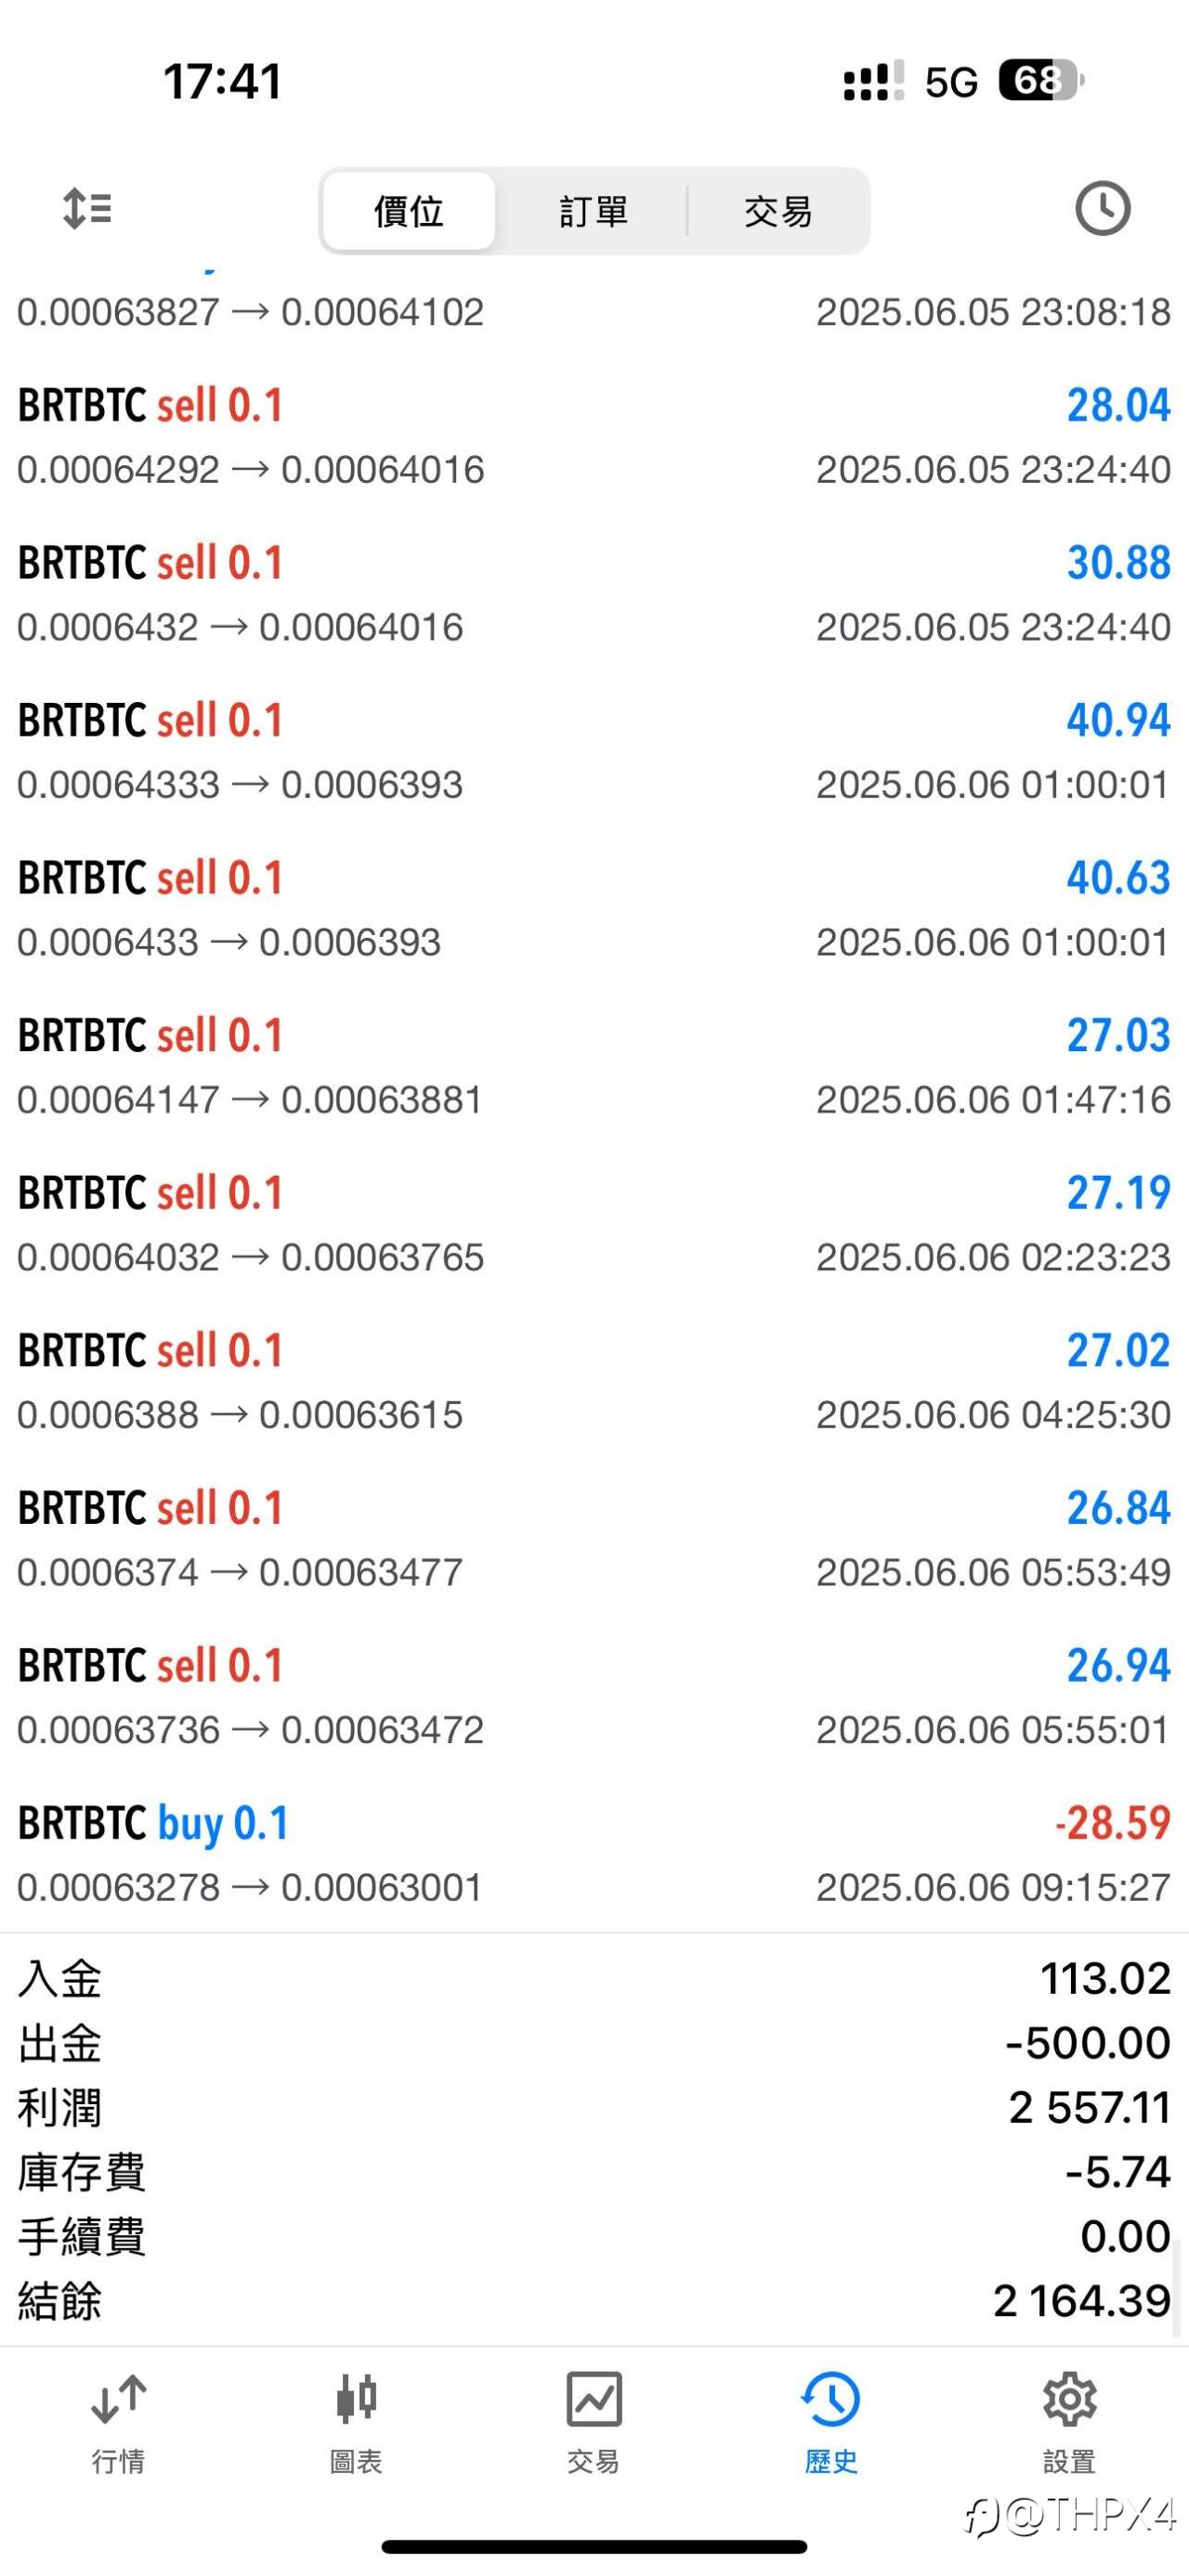This screenshot has width=1189, height=2576.
Task: Tap the 入金 deposit value 113.02
Action: 1105,1979
